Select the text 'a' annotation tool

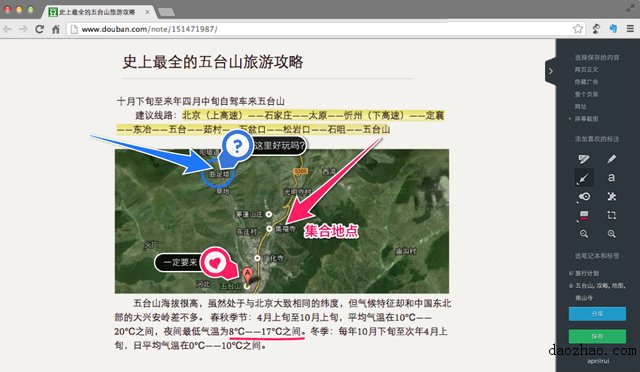[x=611, y=178]
